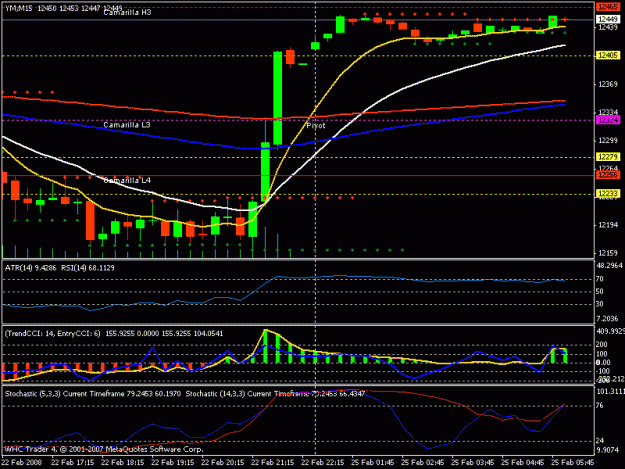Image resolution: width=625 pixels, height=469 pixels.
Task: Click the 22 Feb 21:15 time label
Action: [x=273, y=463]
